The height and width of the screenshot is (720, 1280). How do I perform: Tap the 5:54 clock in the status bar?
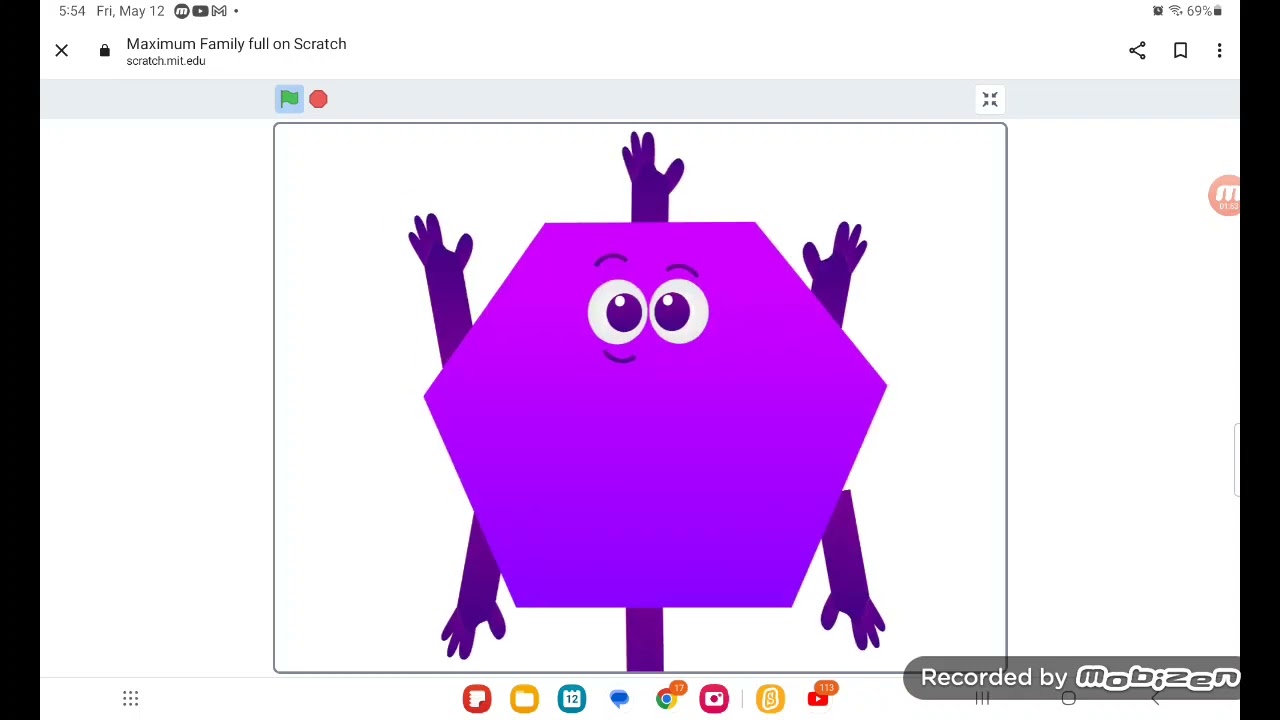click(72, 11)
